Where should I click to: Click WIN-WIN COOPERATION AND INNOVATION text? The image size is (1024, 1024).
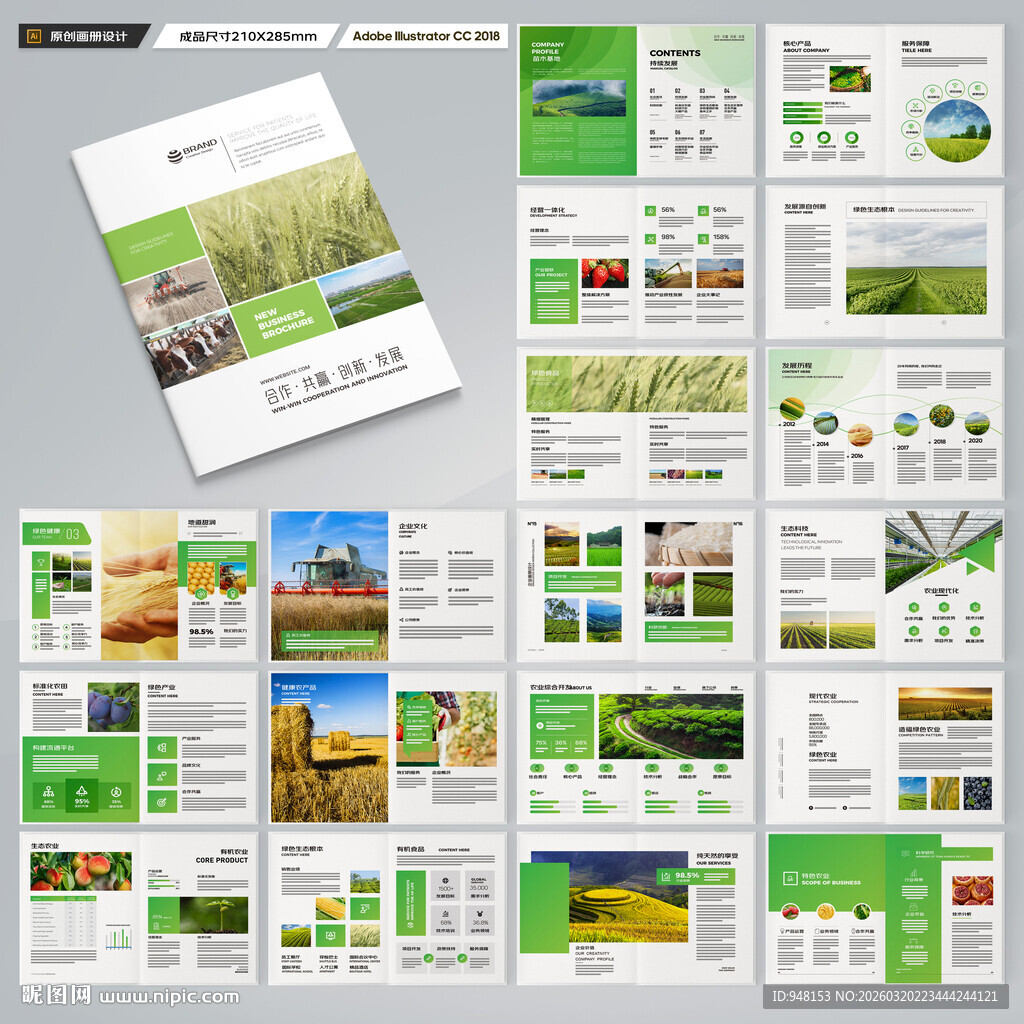(x=340, y=388)
